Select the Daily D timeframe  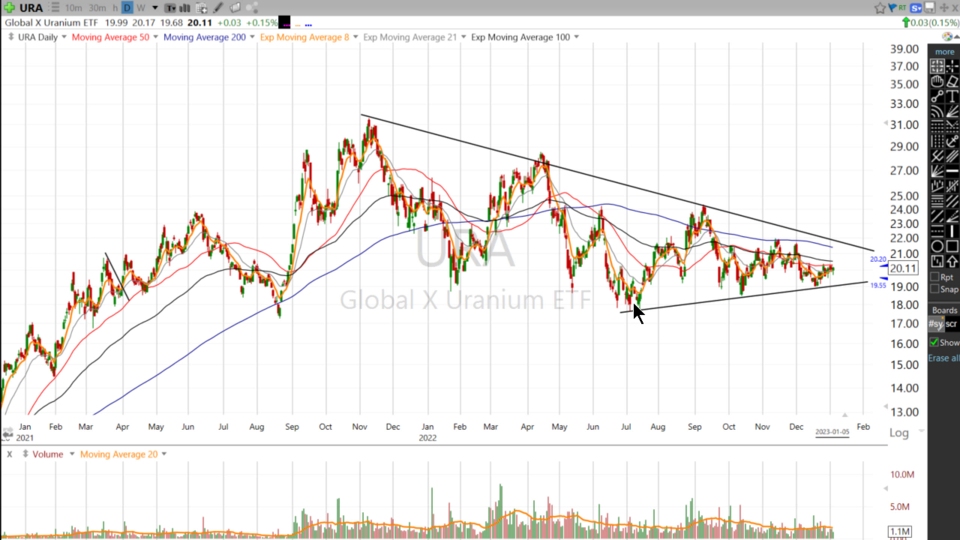click(x=127, y=8)
